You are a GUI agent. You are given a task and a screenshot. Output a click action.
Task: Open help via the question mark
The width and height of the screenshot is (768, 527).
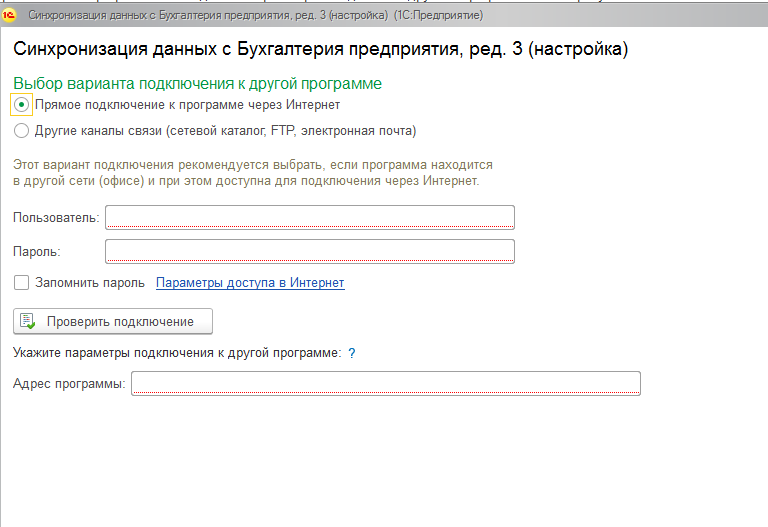[x=352, y=353]
